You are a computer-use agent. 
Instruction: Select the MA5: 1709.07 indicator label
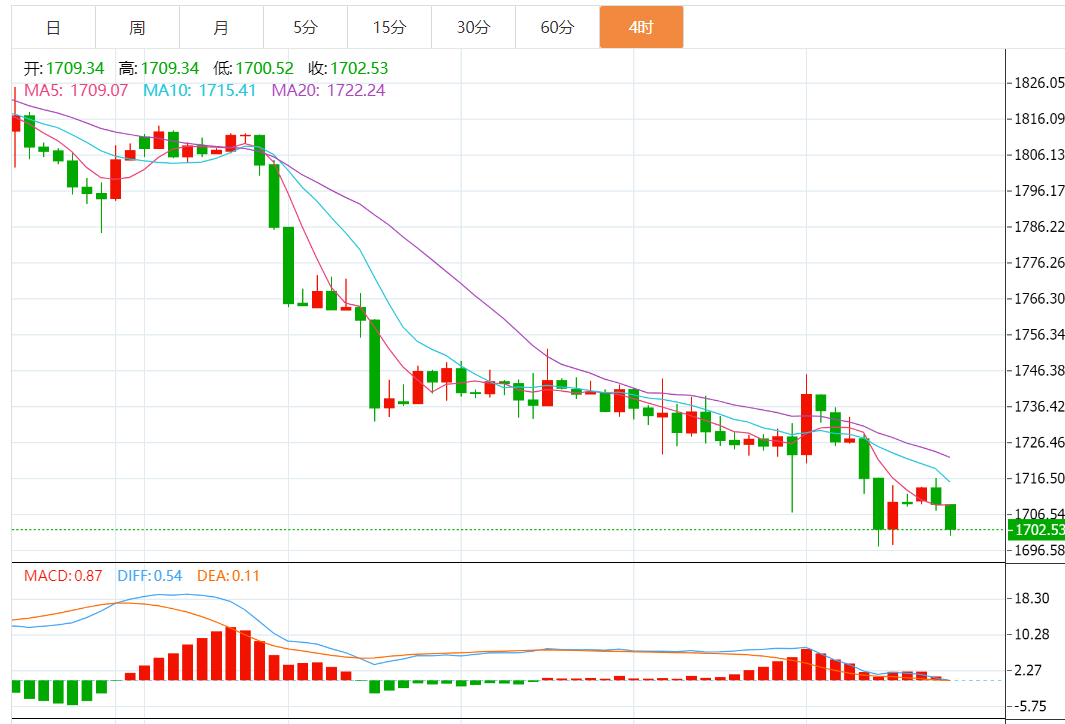76,90
